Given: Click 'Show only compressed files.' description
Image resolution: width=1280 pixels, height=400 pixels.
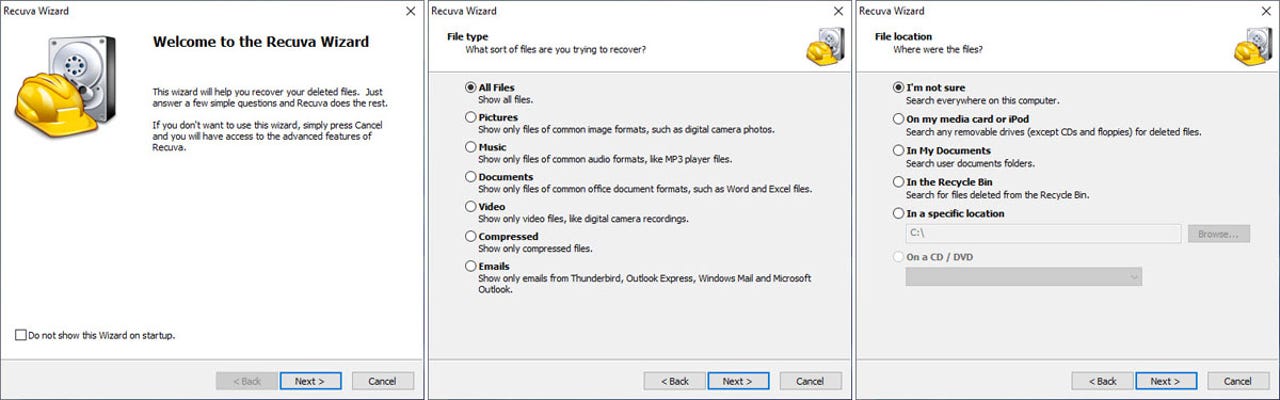Looking at the screenshot, I should coord(535,249).
